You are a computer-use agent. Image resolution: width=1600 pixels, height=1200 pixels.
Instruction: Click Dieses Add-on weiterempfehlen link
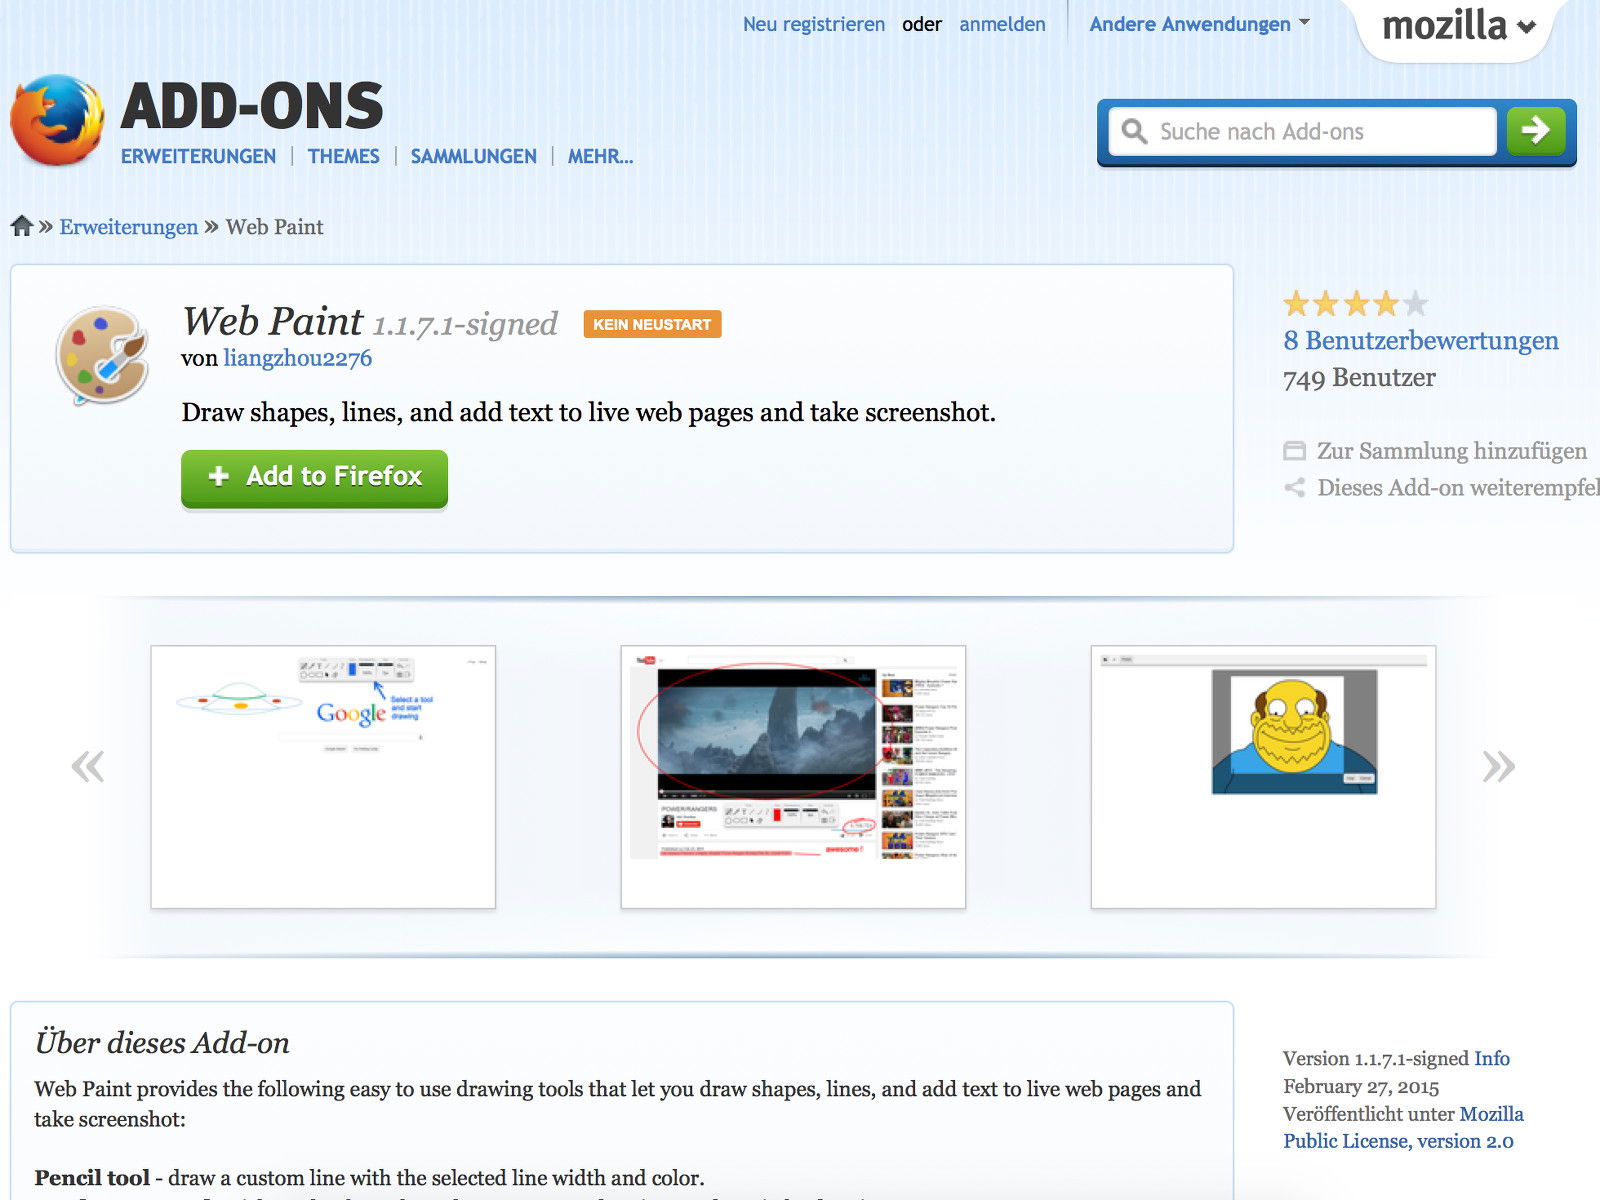[1458, 488]
